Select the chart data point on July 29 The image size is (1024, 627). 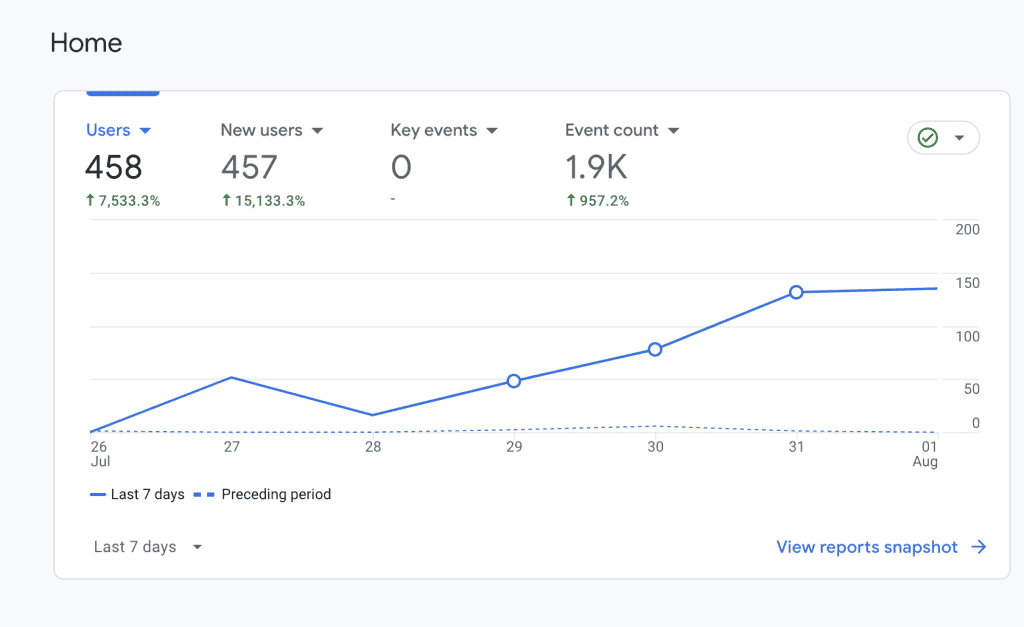coord(513,381)
